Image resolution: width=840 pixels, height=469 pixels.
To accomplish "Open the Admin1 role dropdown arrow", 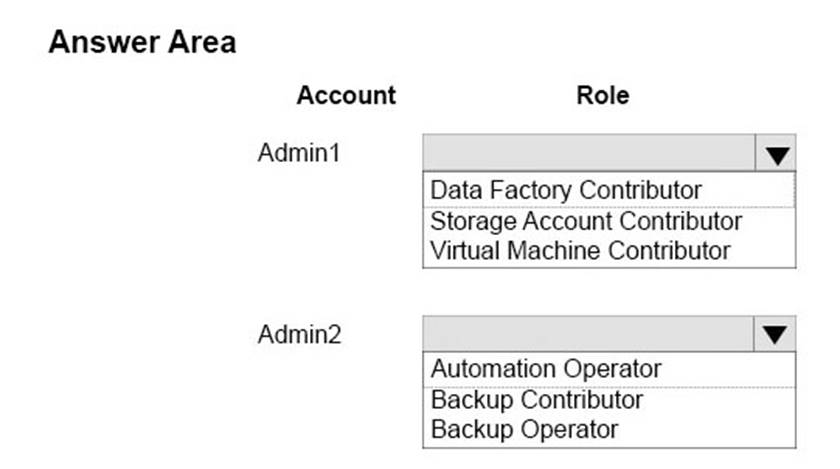I will tap(778, 154).
